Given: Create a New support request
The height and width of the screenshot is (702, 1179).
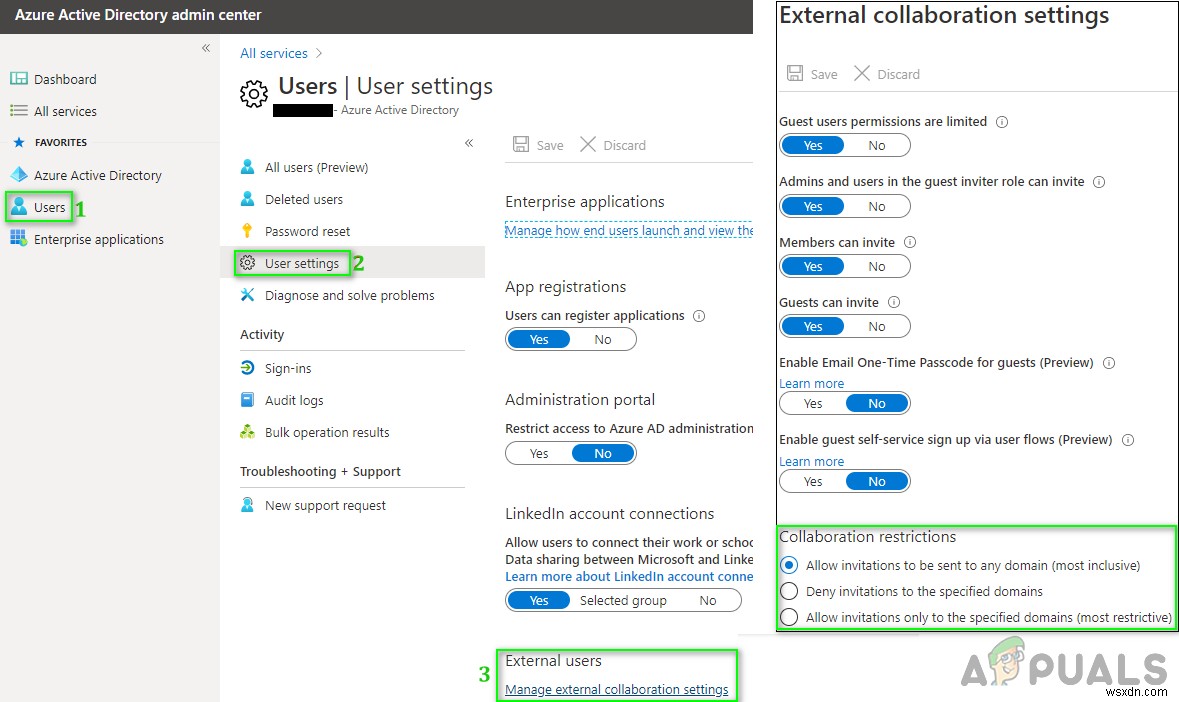Looking at the screenshot, I should pos(325,505).
